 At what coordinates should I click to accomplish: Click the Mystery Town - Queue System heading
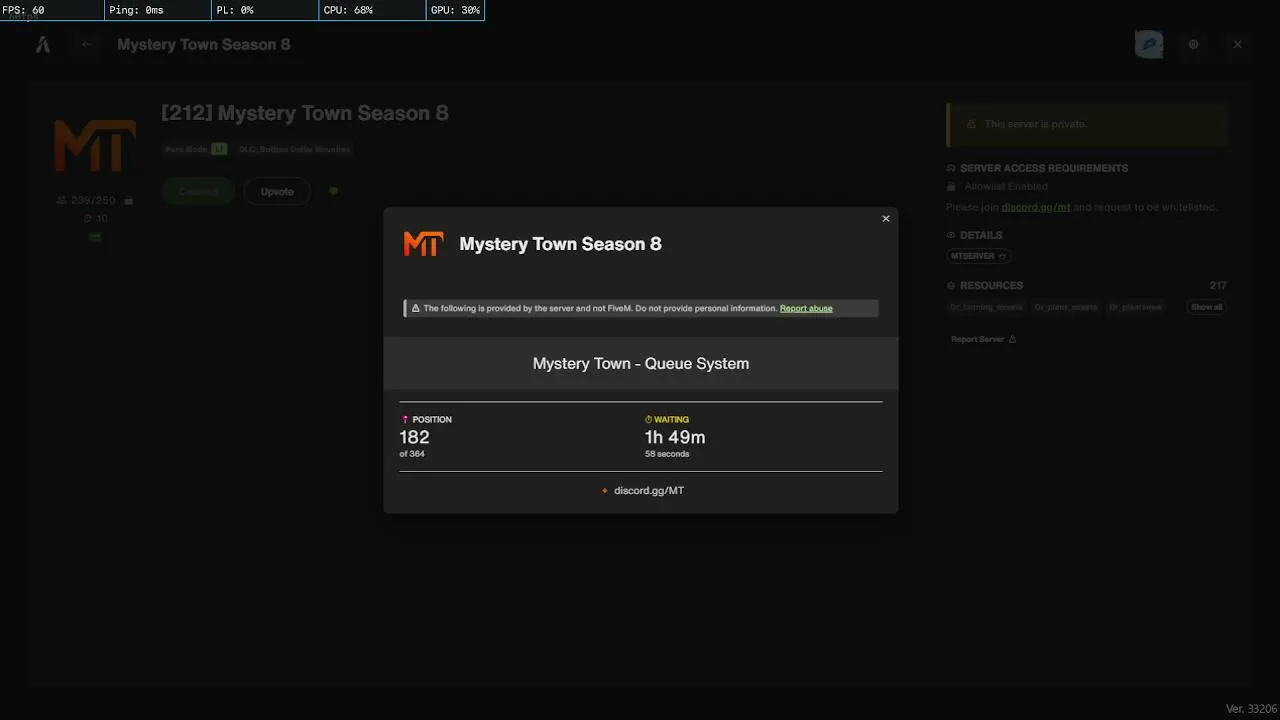coord(641,364)
